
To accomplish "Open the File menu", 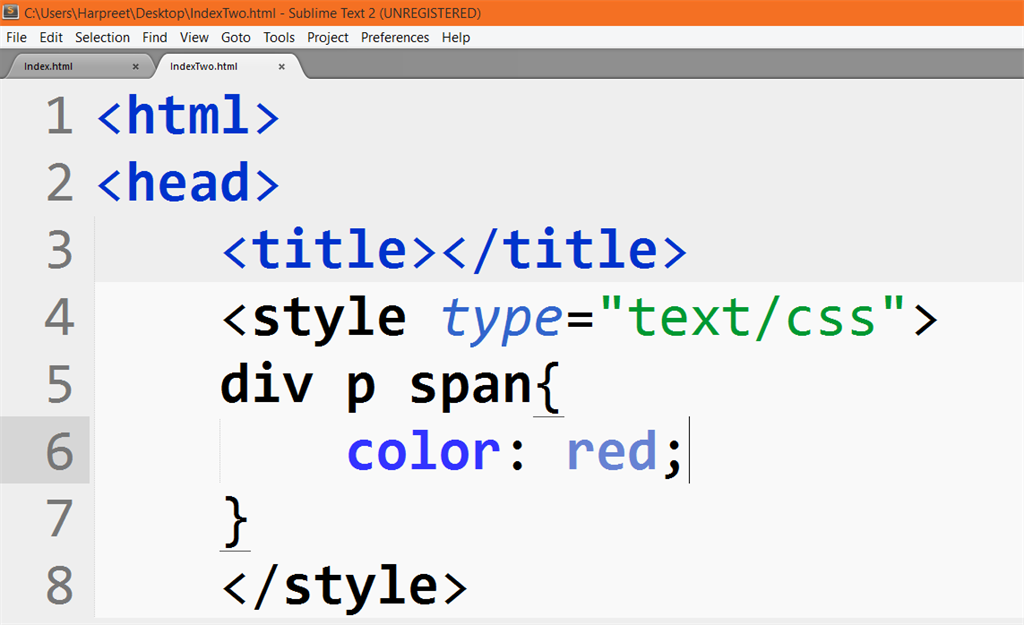I will [16, 37].
